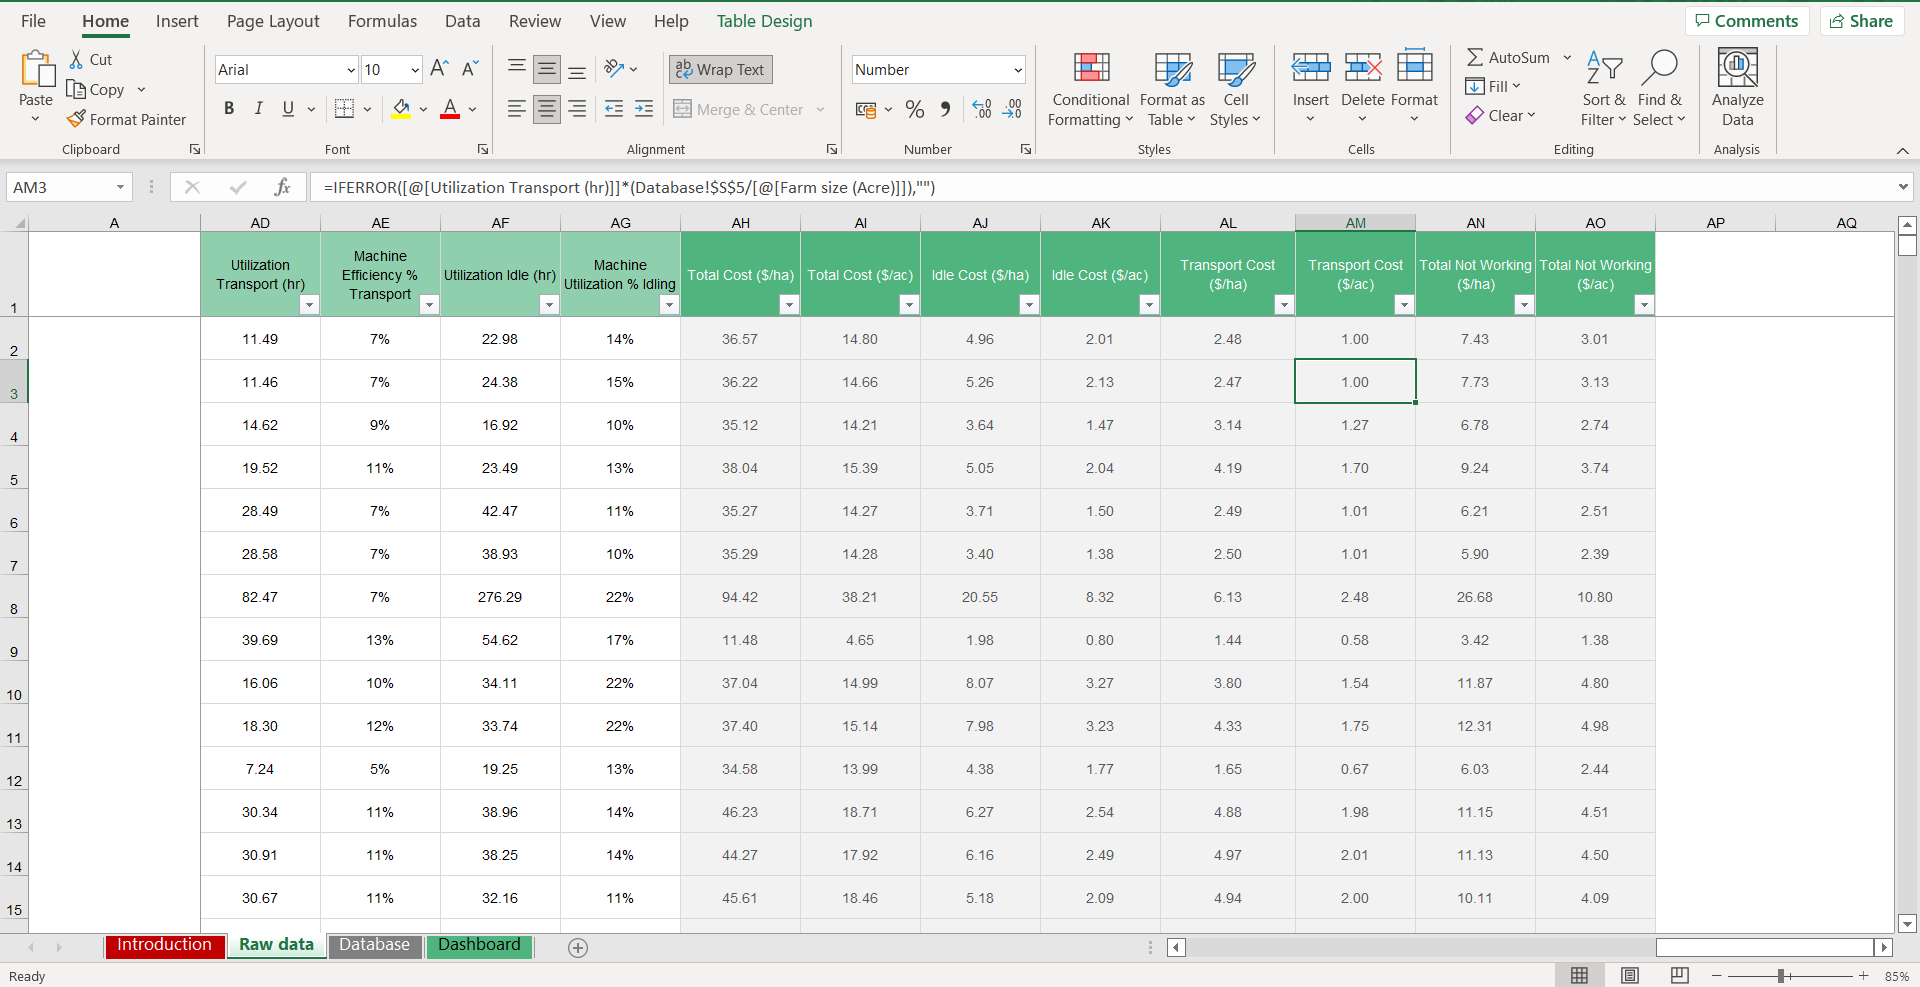Image resolution: width=1920 pixels, height=987 pixels.
Task: Click the Name Box showing AM3
Action: (62, 187)
